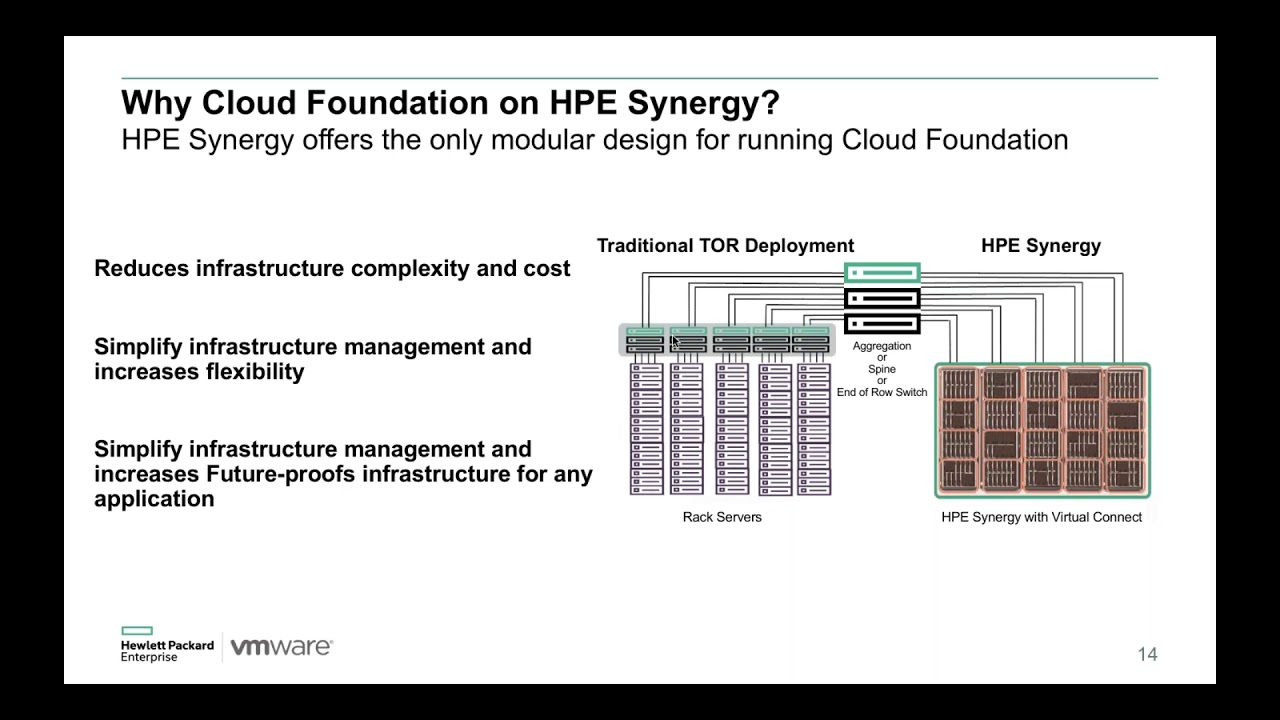Viewport: 1280px width, 720px height.
Task: Select the 'Future-proofs infrastructure for any application' bullet
Action: pos(343,474)
